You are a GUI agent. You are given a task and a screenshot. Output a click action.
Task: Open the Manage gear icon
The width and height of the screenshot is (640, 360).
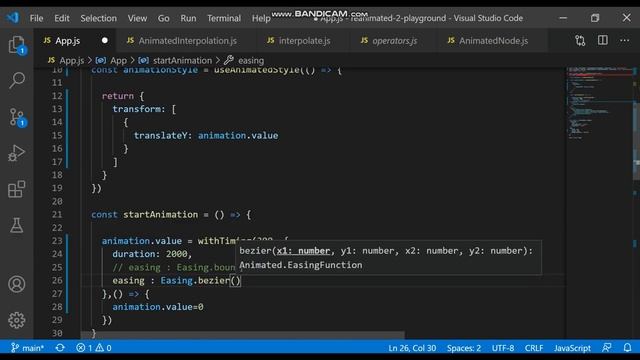click(17, 320)
